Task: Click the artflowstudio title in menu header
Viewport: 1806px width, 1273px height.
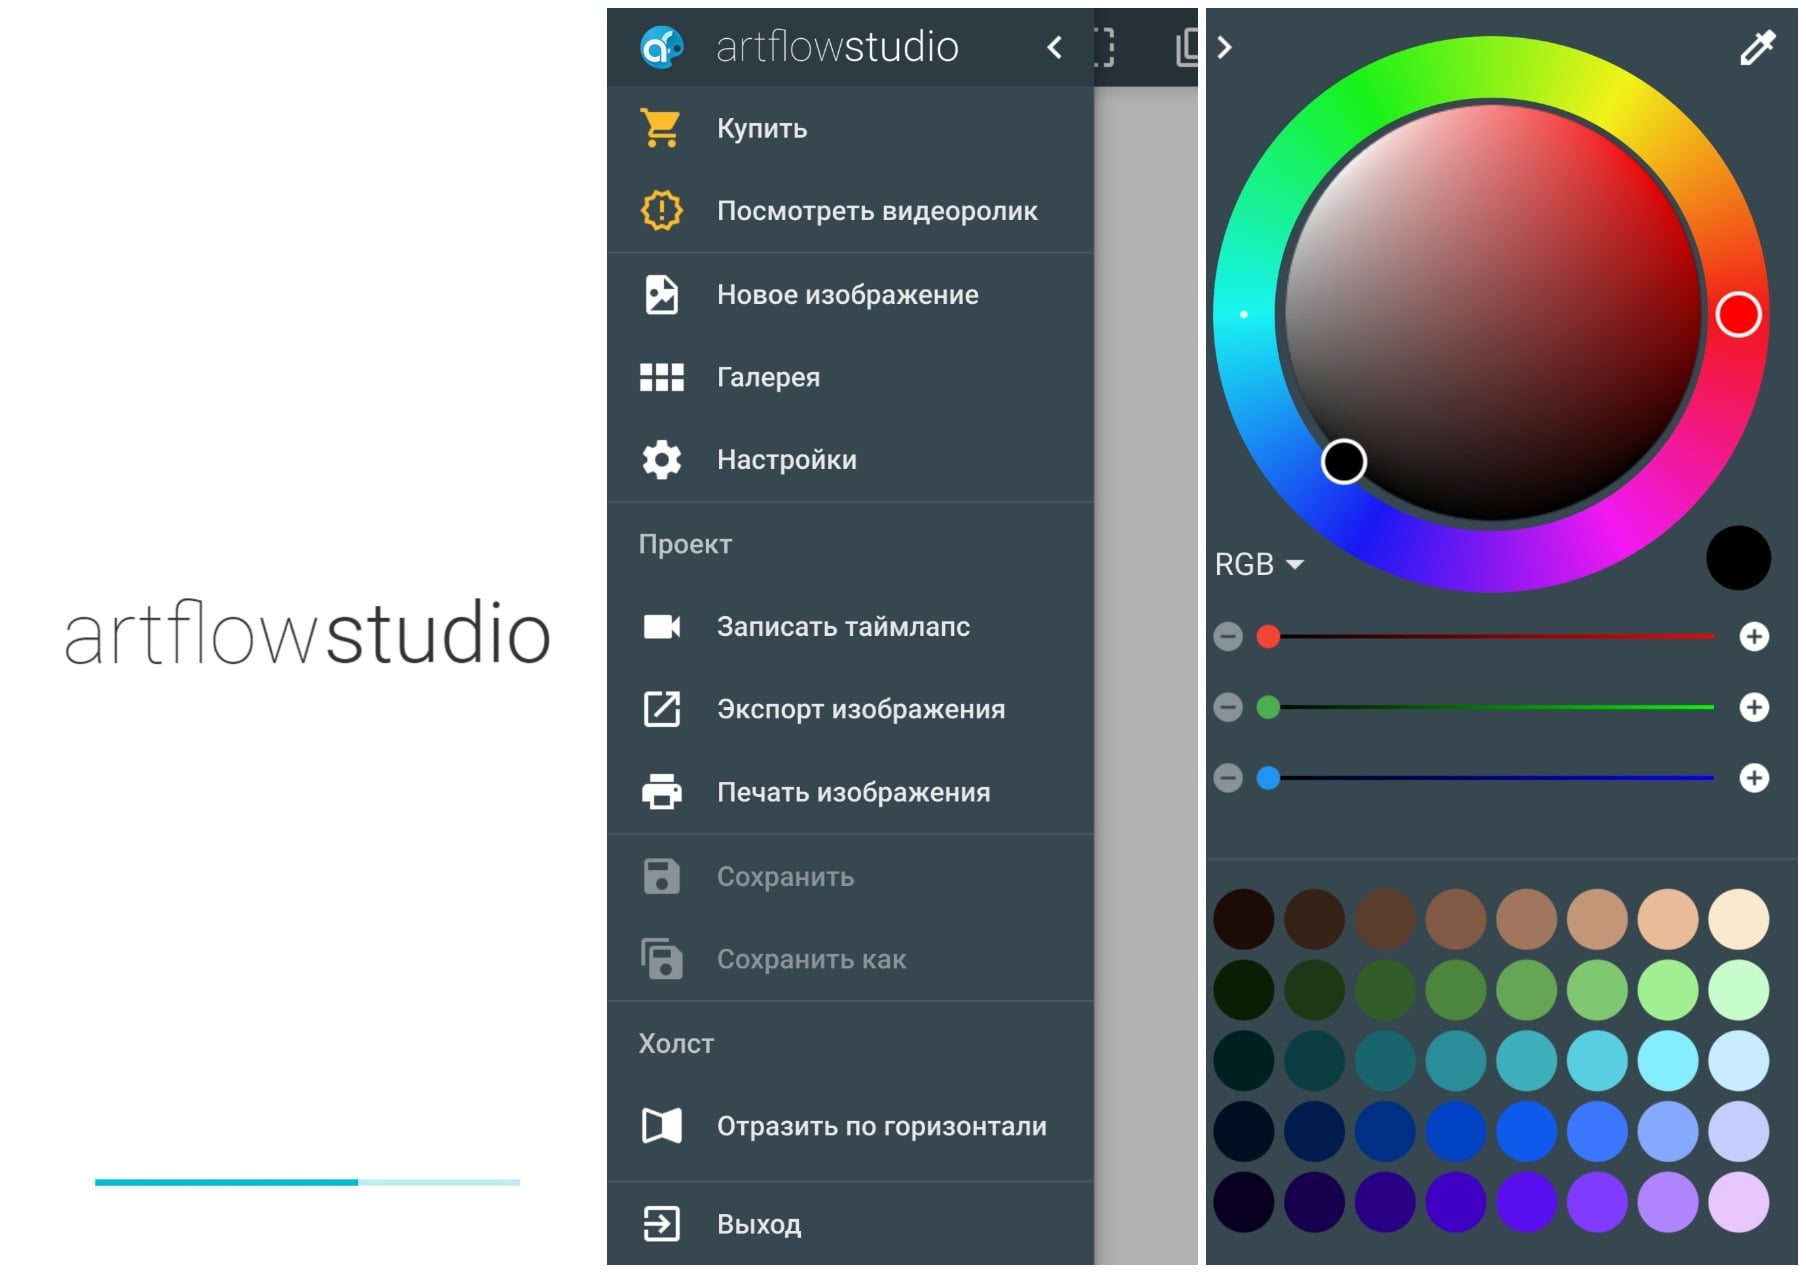Action: (x=837, y=47)
